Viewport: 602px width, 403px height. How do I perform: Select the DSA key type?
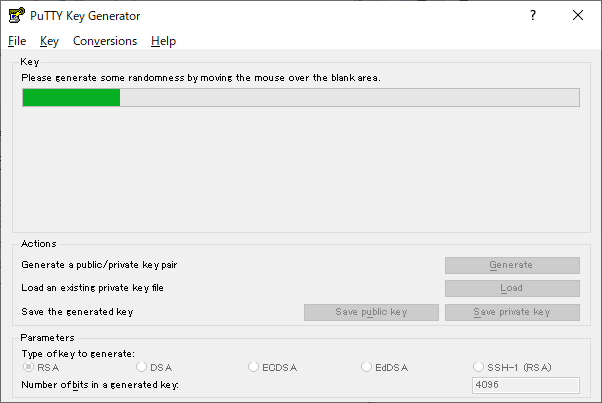pyautogui.click(x=154, y=367)
